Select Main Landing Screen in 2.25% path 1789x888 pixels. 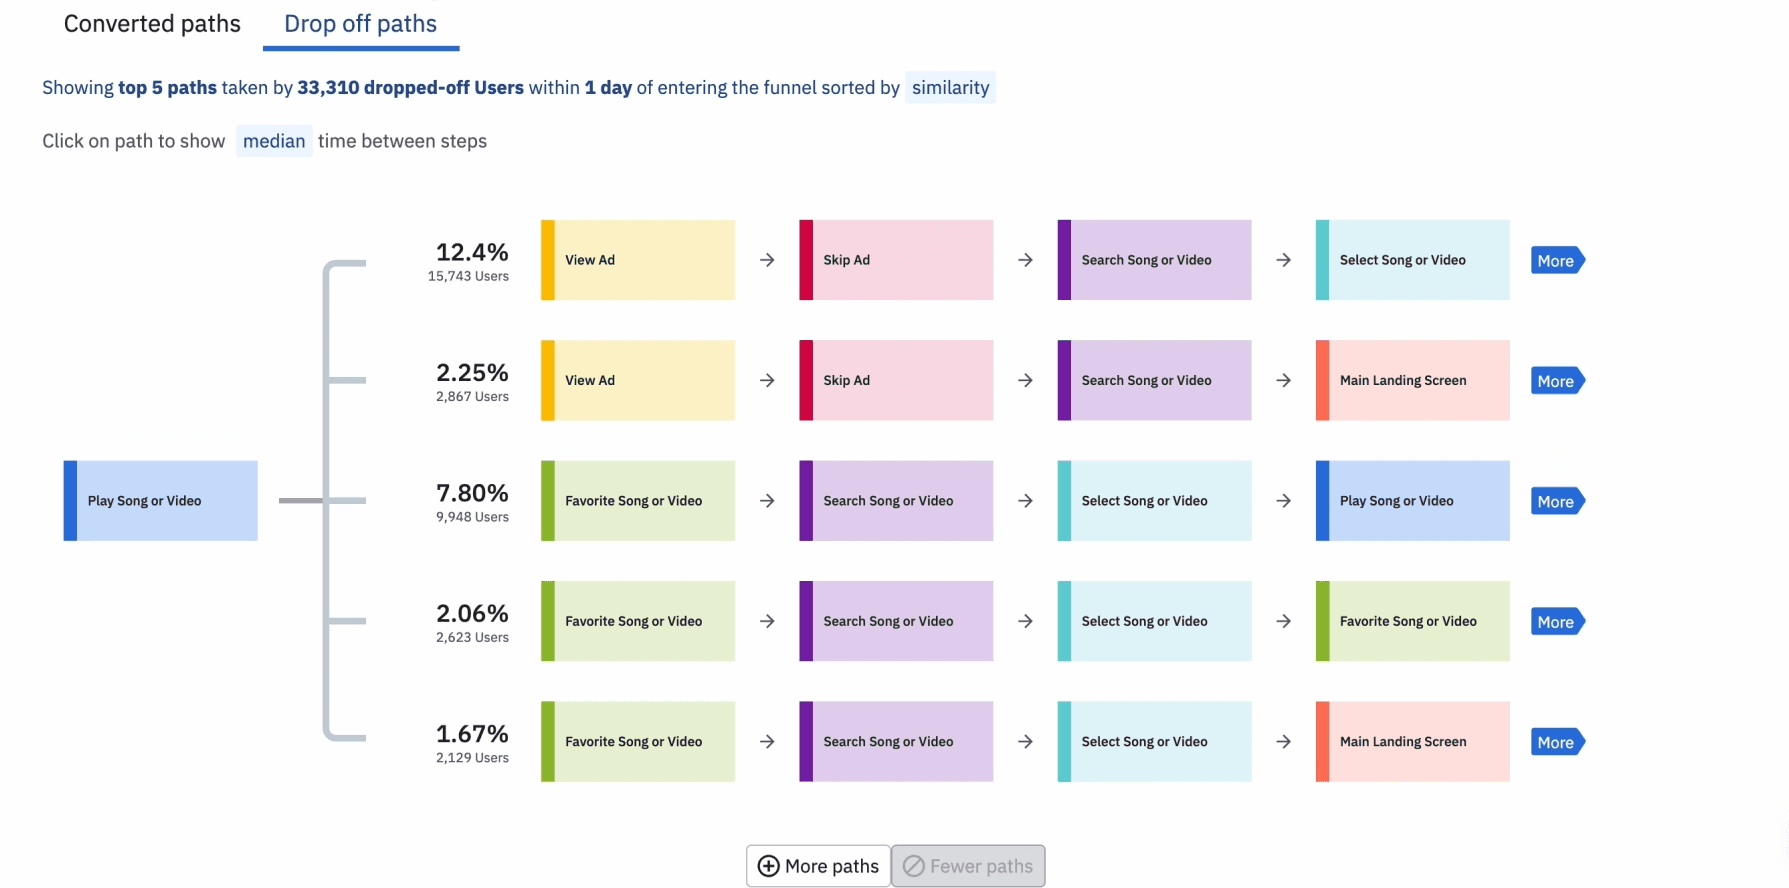pos(1412,380)
